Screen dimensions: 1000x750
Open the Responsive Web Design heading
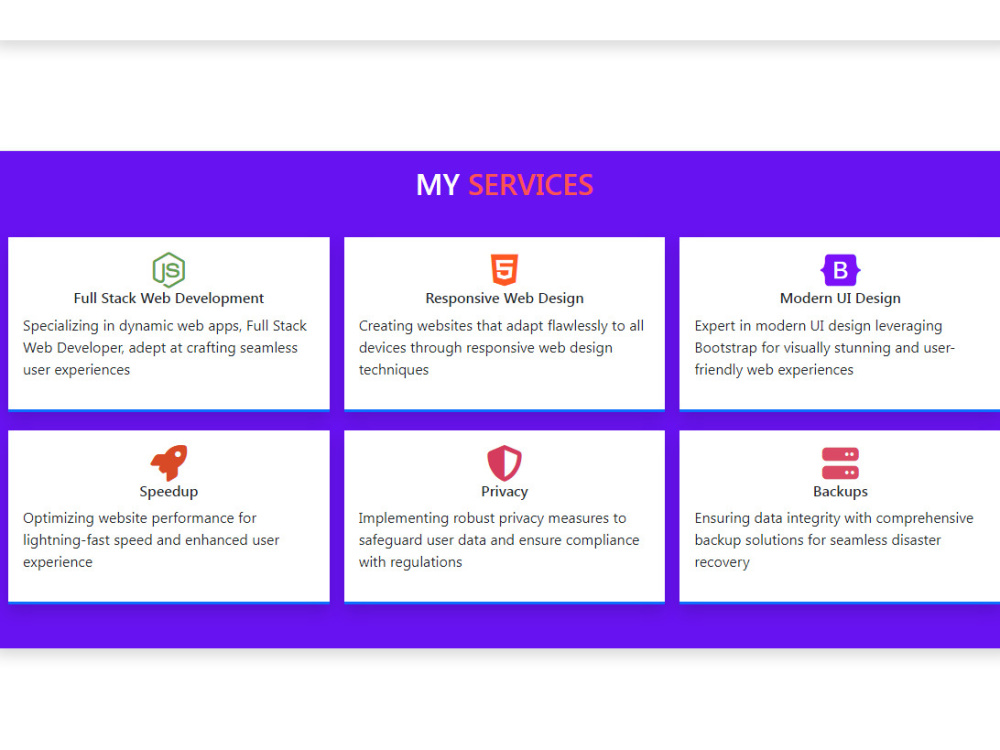504,297
